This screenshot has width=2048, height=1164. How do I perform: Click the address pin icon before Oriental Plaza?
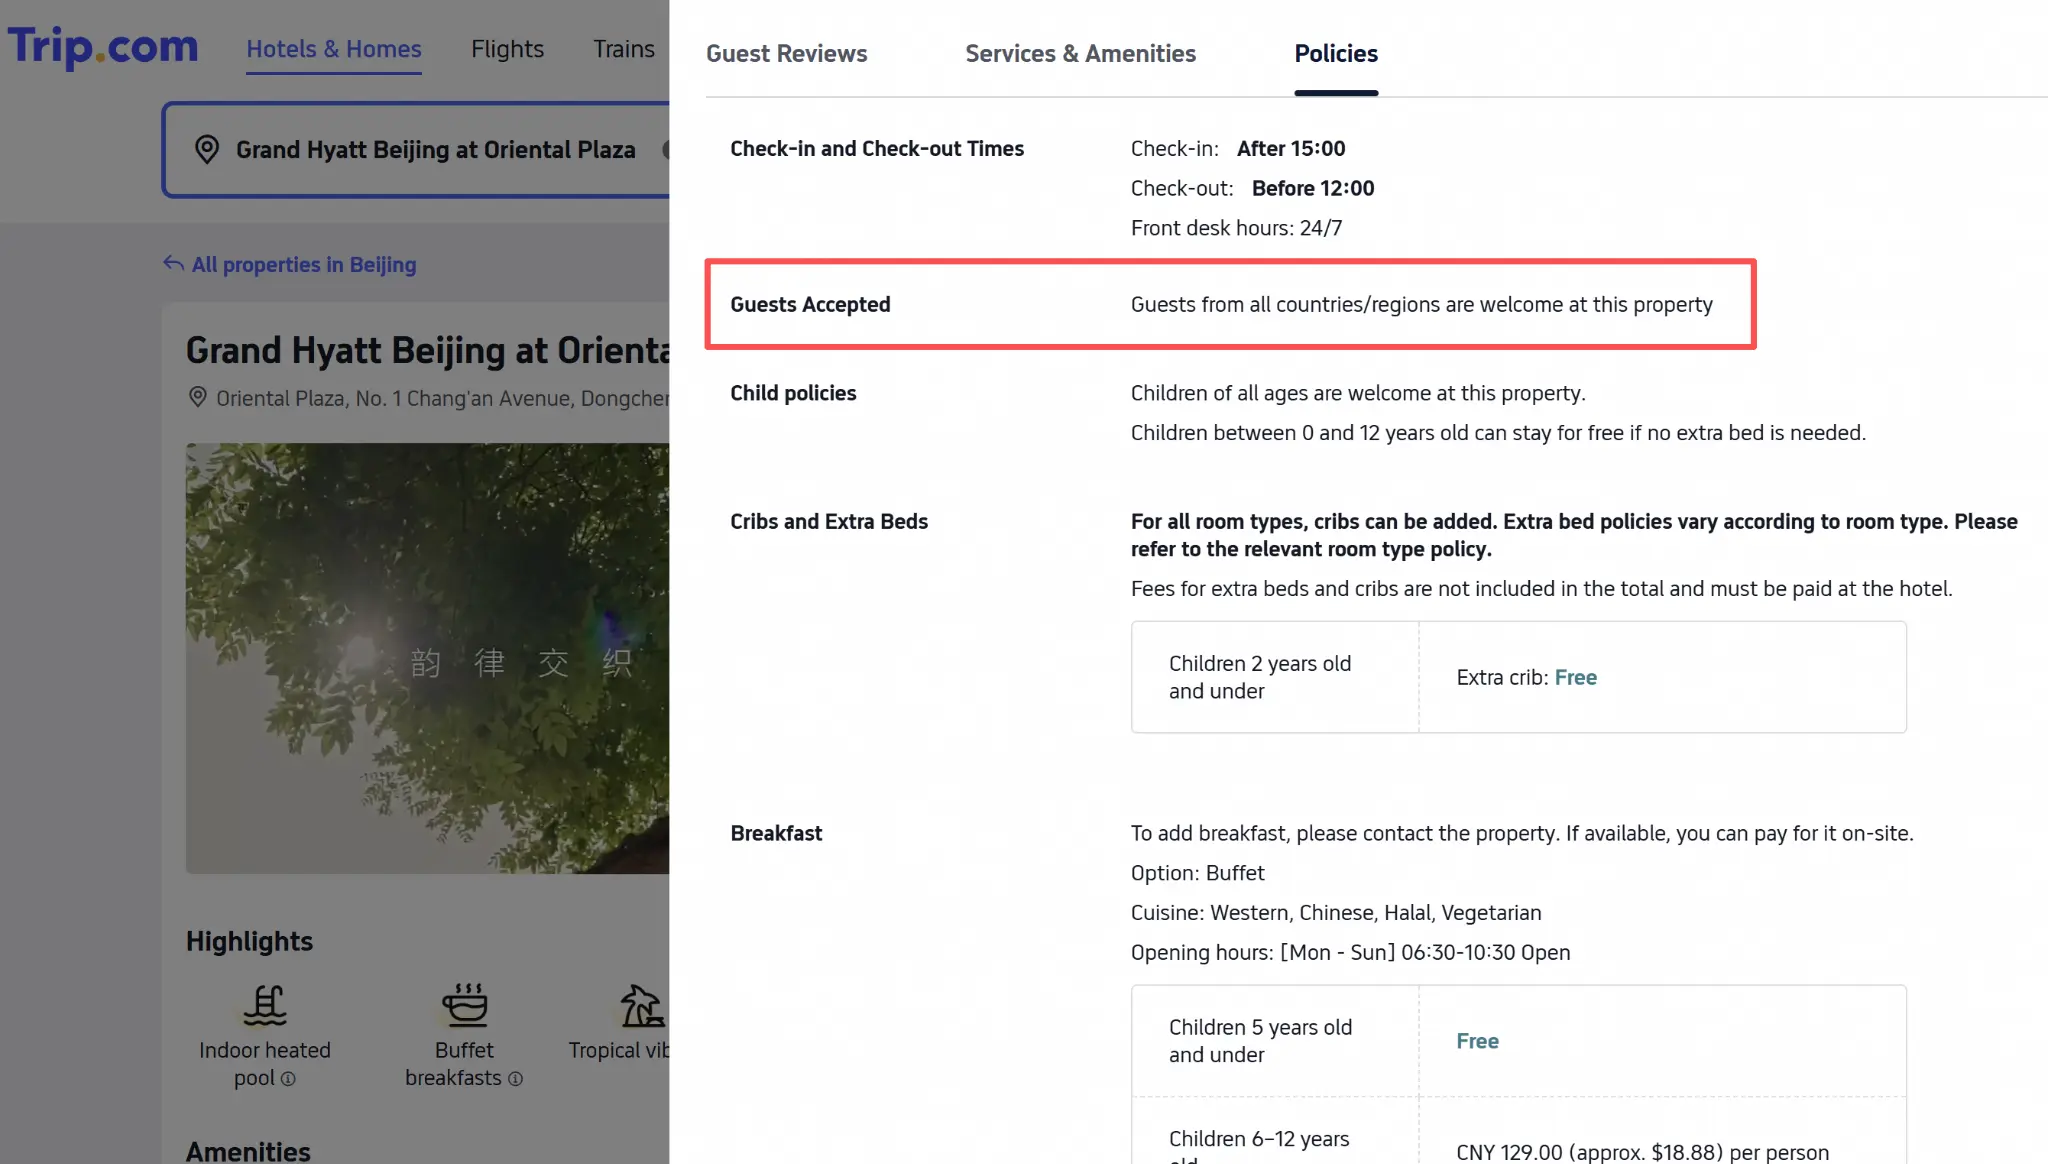[197, 397]
